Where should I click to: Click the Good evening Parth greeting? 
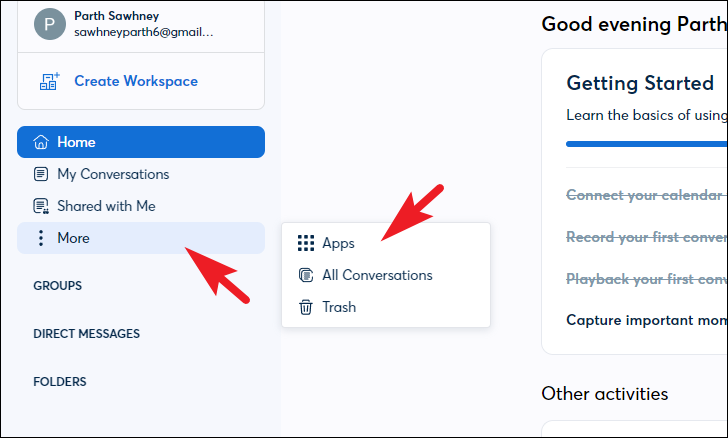coord(634,24)
